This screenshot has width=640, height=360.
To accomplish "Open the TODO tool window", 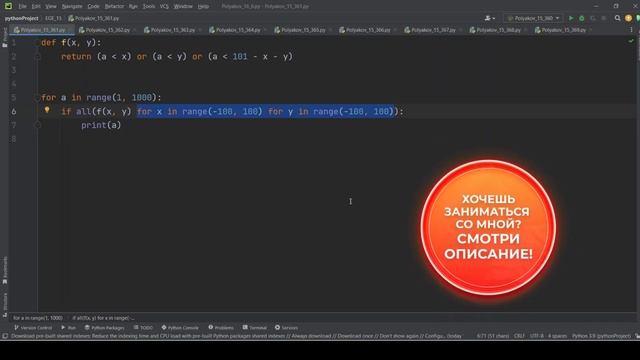I will tap(143, 328).
